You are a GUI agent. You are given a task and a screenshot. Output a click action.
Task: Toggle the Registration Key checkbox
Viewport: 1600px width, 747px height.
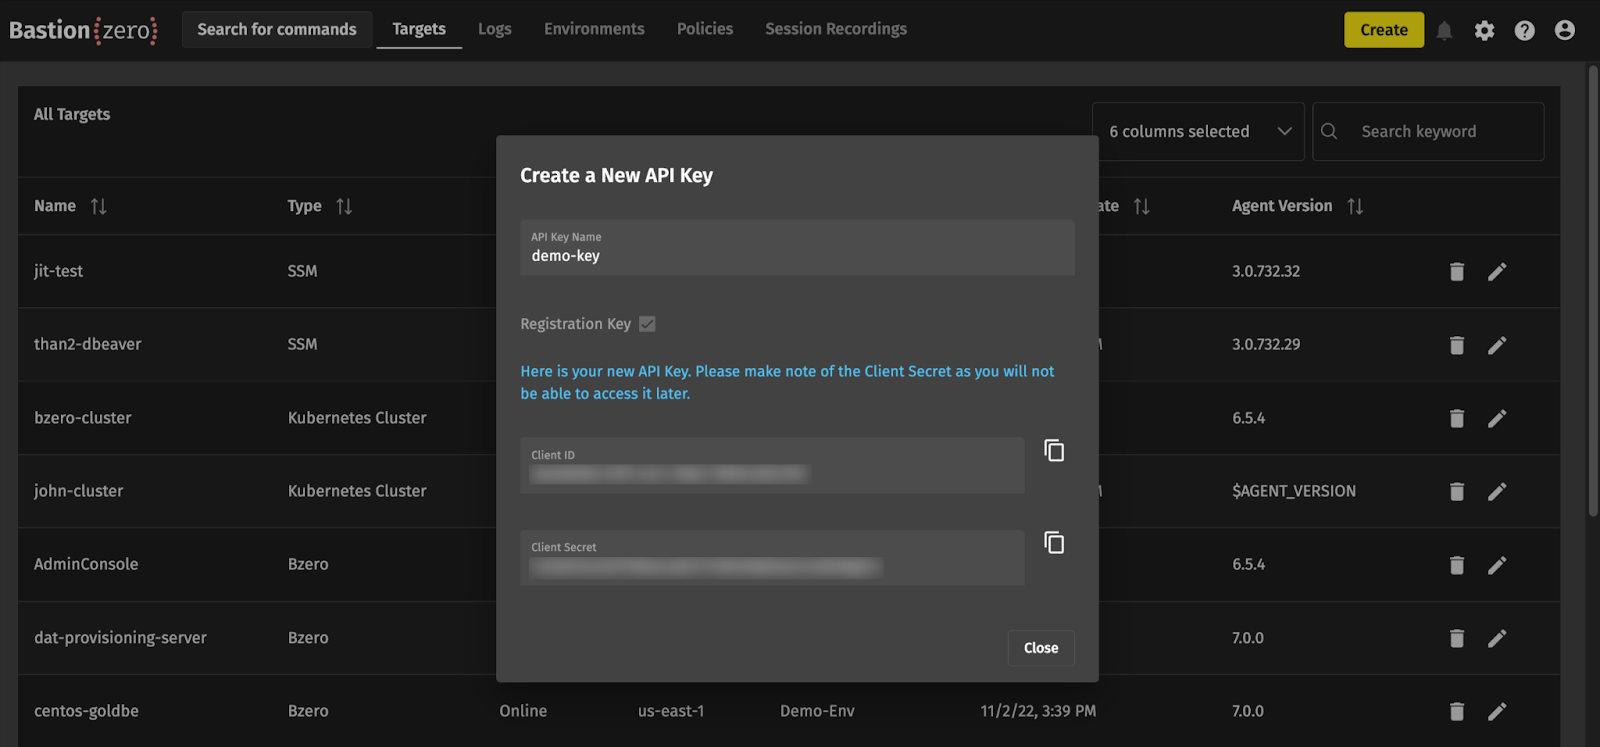(647, 324)
